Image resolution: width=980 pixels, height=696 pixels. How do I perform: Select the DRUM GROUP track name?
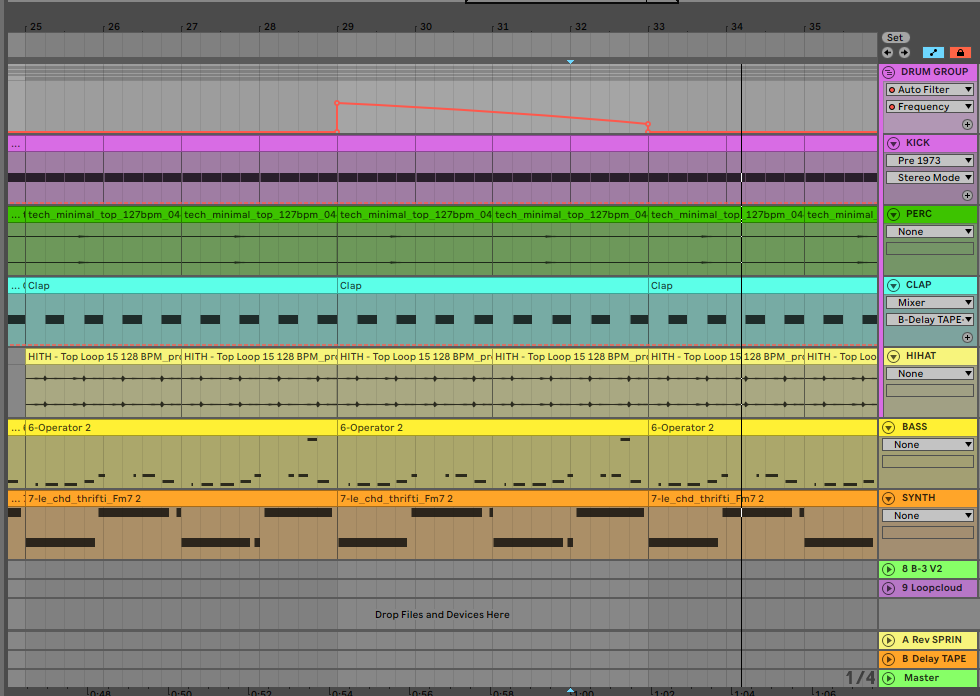[934, 72]
